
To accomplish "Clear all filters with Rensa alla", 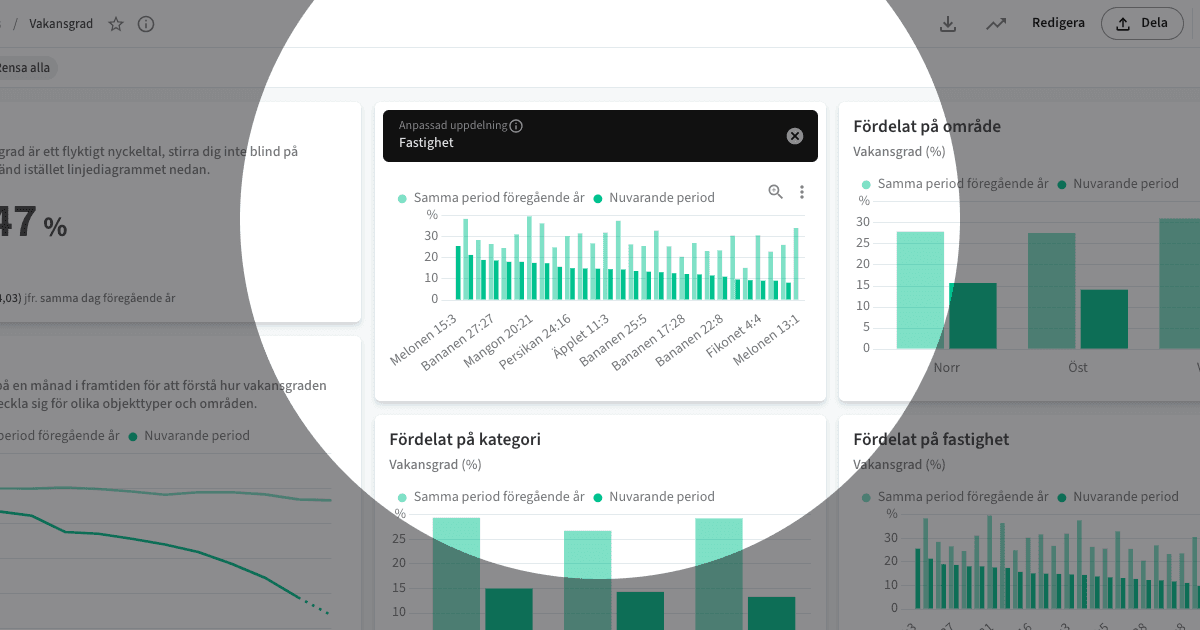I will (28, 68).
